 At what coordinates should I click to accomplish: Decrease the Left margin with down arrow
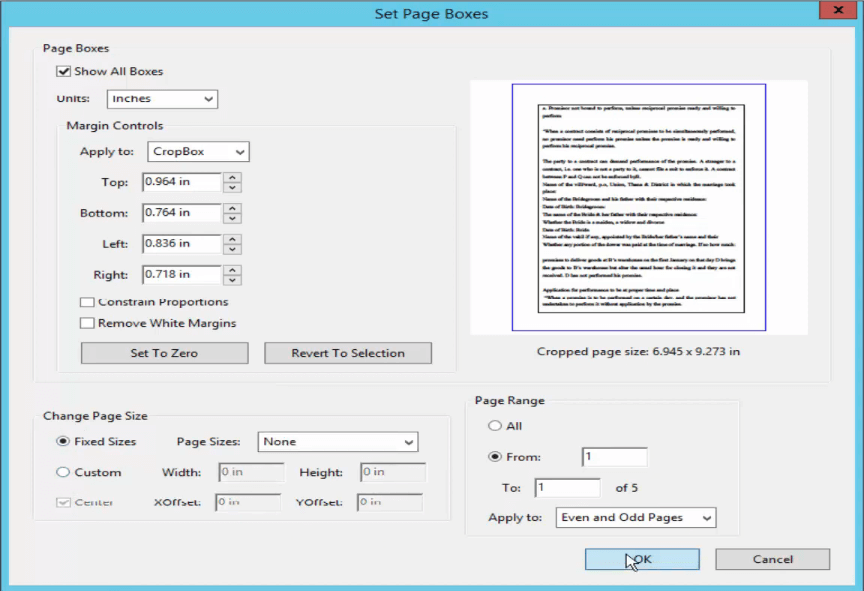(x=232, y=249)
